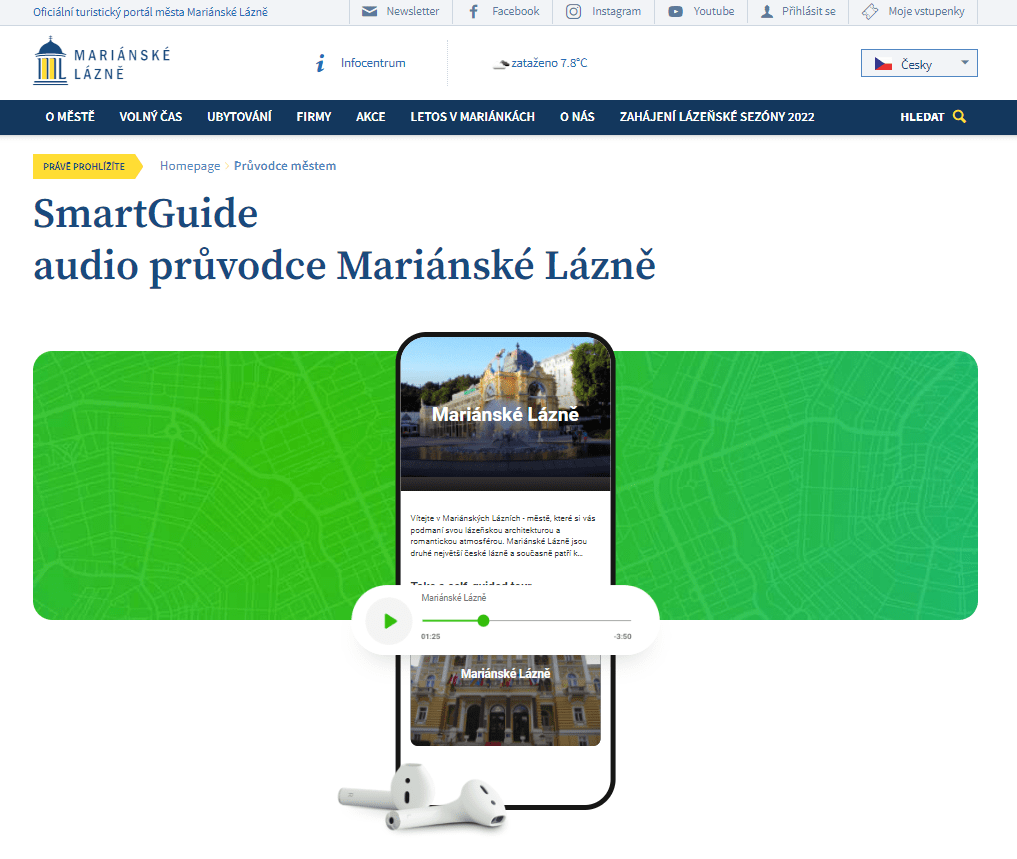Select the UBYTOVÁNÍ menu item

(x=239, y=117)
